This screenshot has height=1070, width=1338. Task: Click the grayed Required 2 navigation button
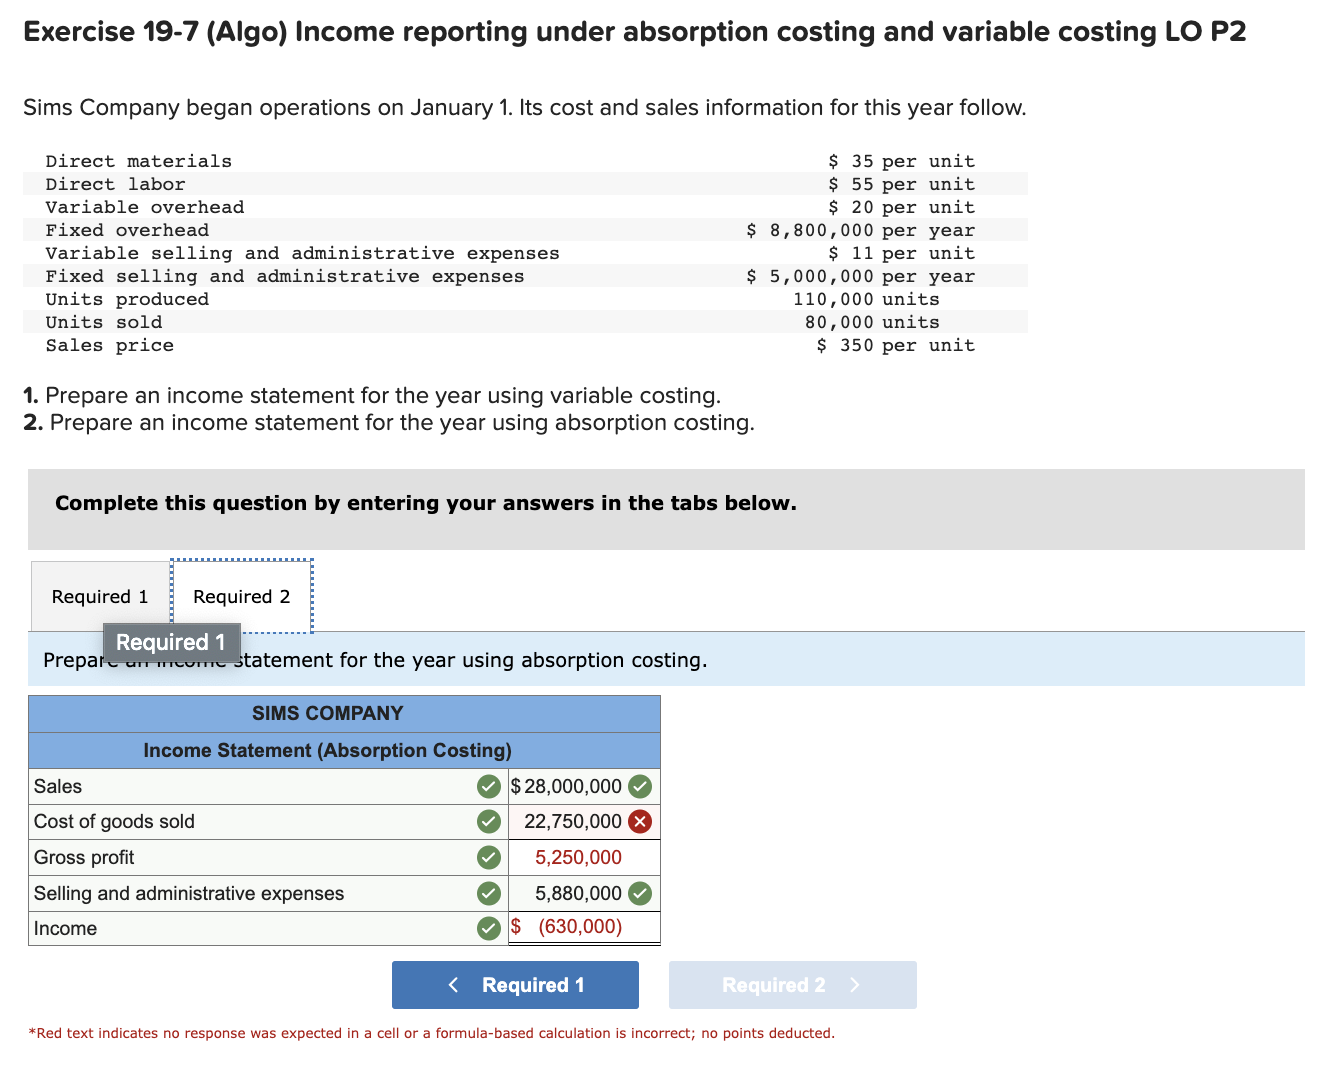point(791,985)
